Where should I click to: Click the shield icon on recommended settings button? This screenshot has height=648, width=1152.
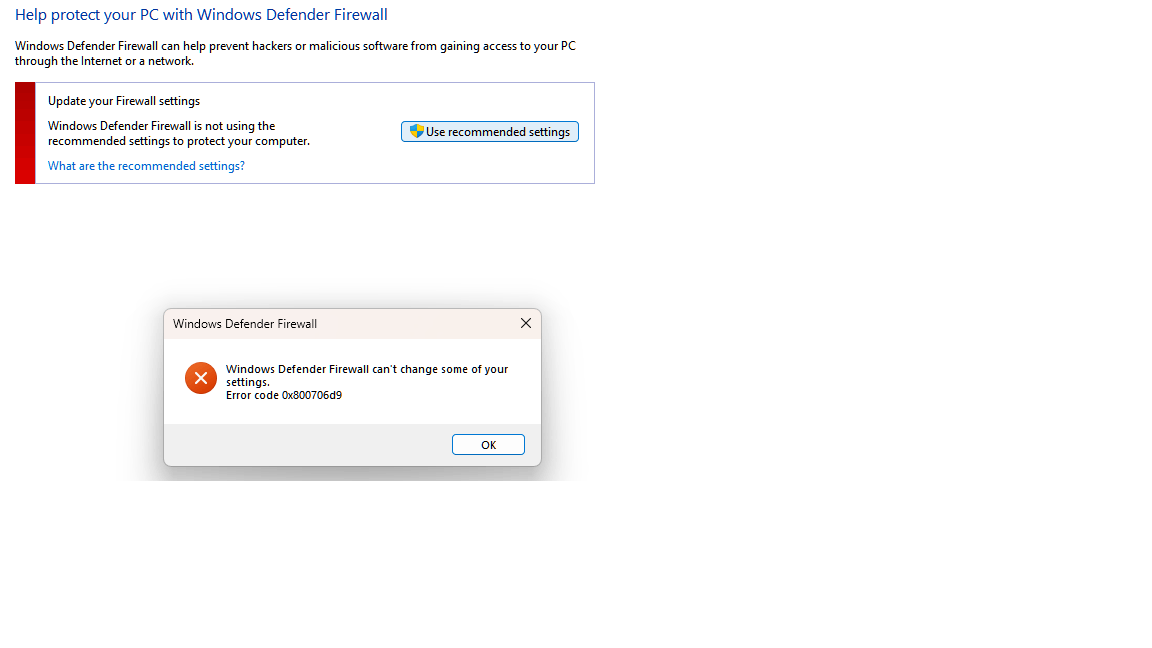(x=417, y=132)
